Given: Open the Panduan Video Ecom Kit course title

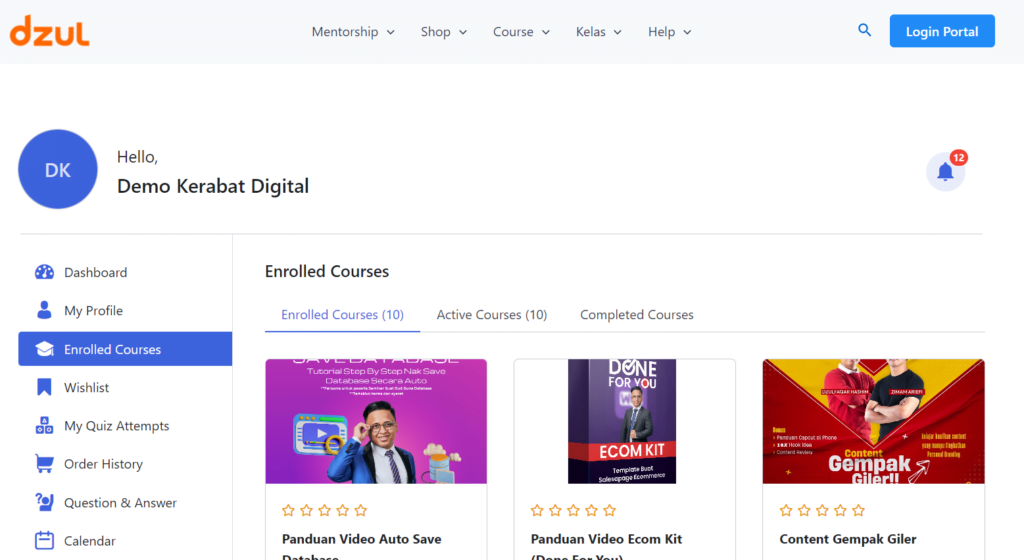Looking at the screenshot, I should (x=606, y=540).
